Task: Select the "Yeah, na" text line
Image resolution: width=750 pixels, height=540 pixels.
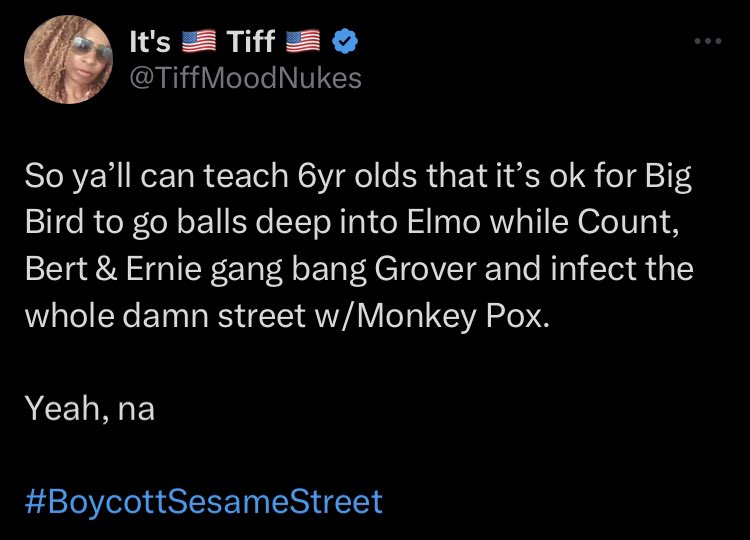Action: point(90,408)
